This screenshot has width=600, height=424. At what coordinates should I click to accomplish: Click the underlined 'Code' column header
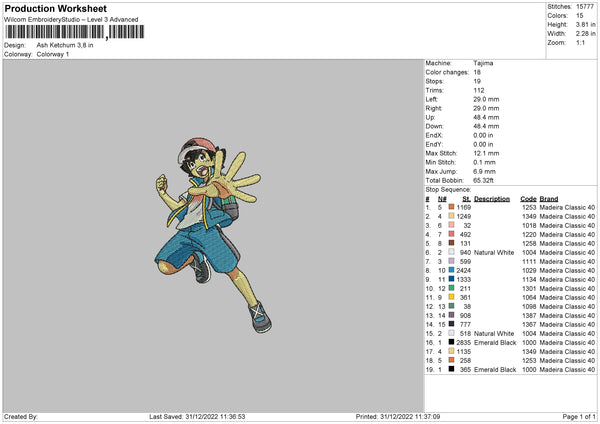pyautogui.click(x=528, y=199)
